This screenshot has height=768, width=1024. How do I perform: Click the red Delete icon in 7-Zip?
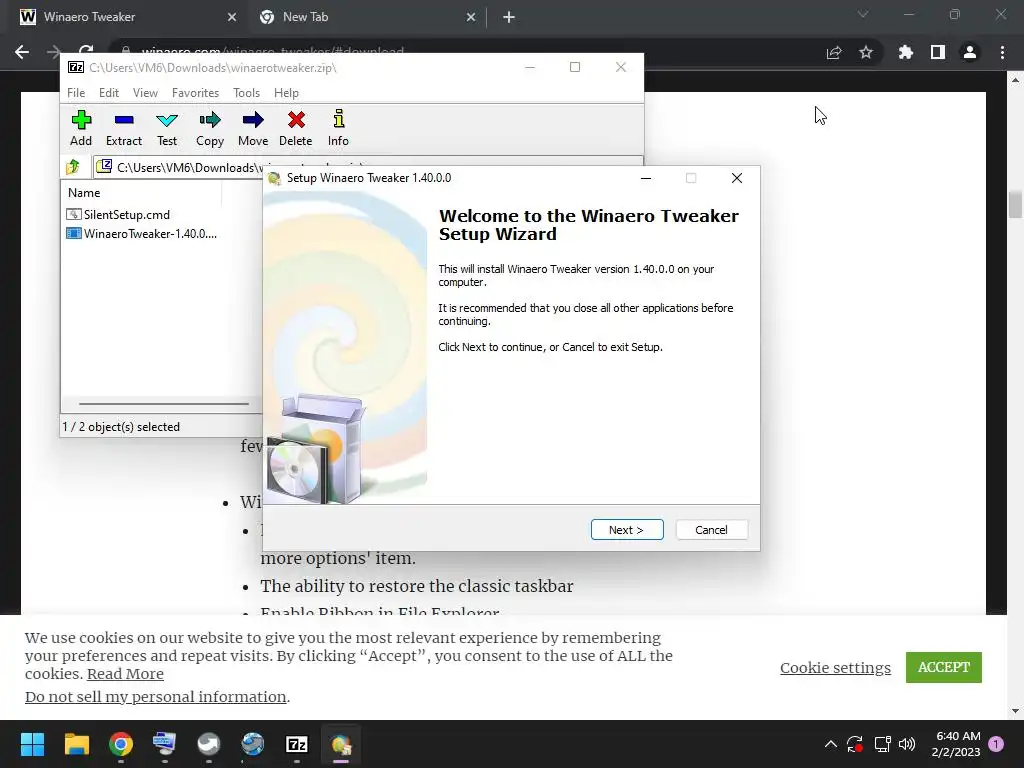(296, 128)
